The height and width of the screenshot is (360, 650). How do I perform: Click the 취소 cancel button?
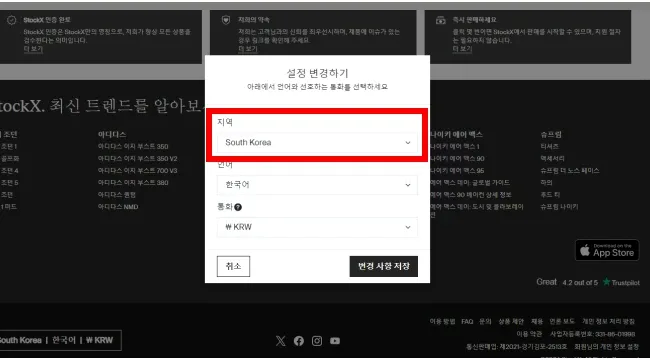click(233, 266)
